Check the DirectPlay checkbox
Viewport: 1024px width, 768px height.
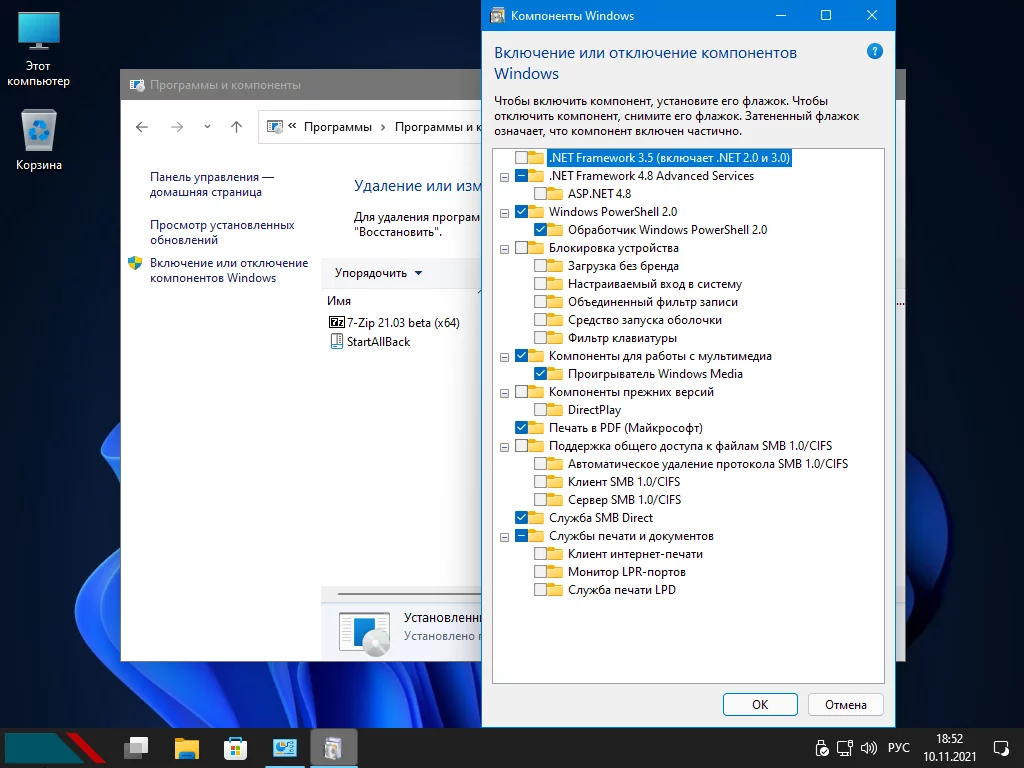541,410
